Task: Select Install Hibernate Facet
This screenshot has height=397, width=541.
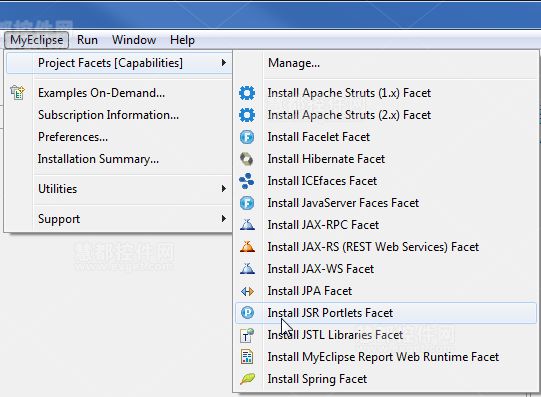Action: pos(386,159)
